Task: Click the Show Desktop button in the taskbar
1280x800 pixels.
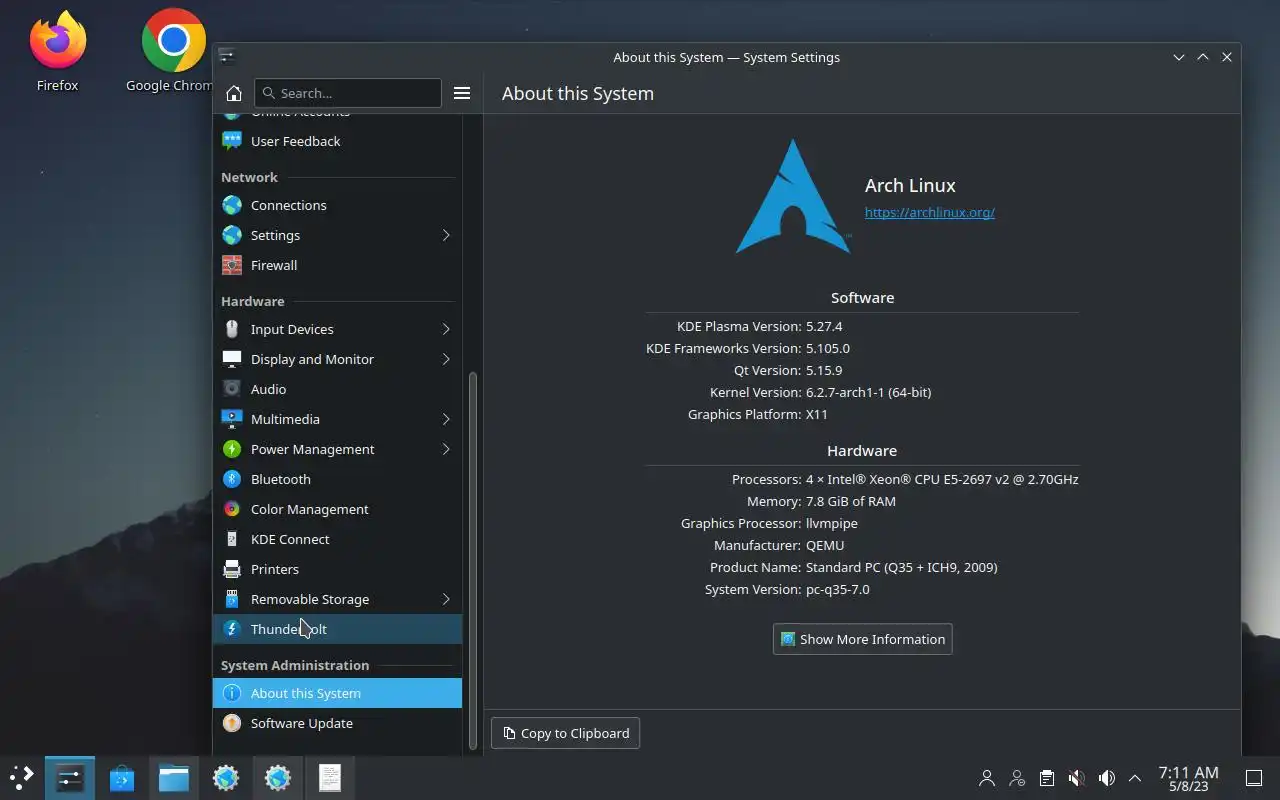Action: (x=1253, y=777)
